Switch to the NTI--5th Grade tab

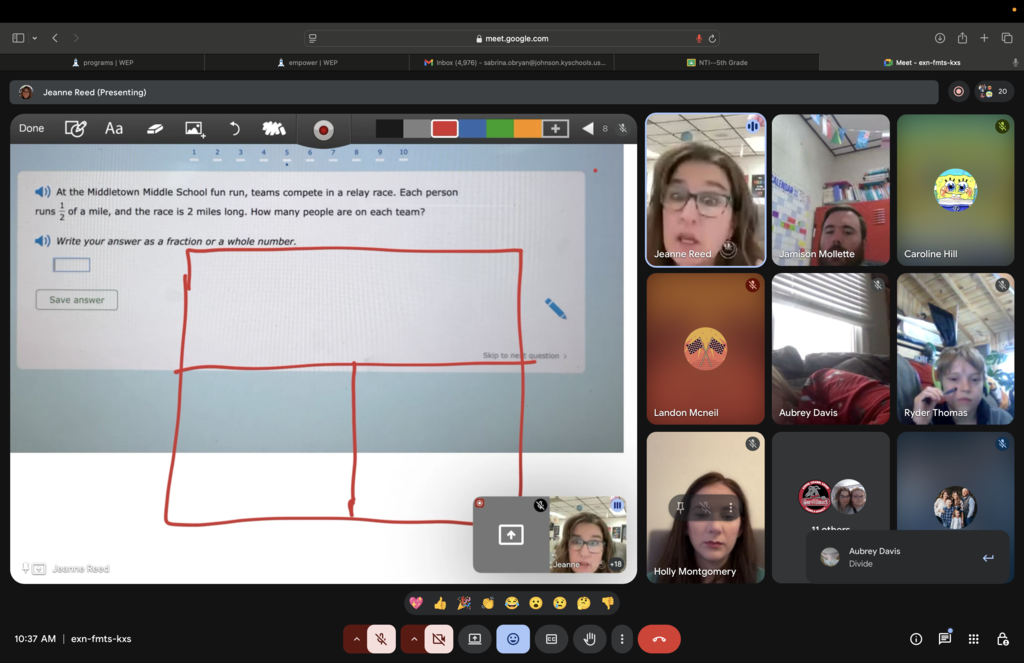pyautogui.click(x=716, y=62)
